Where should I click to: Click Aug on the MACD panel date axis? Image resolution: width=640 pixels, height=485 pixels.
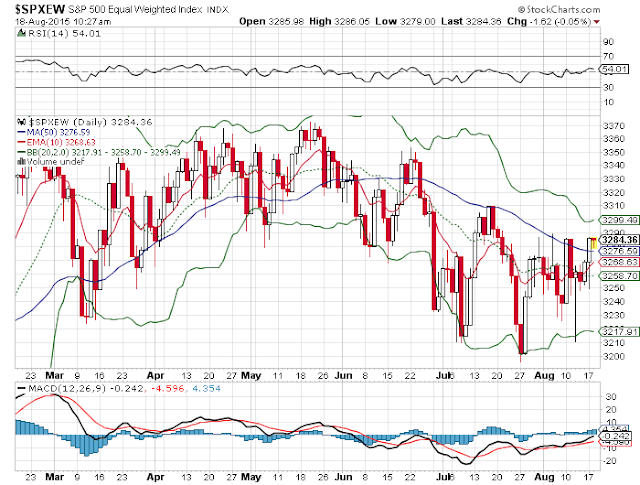(544, 476)
